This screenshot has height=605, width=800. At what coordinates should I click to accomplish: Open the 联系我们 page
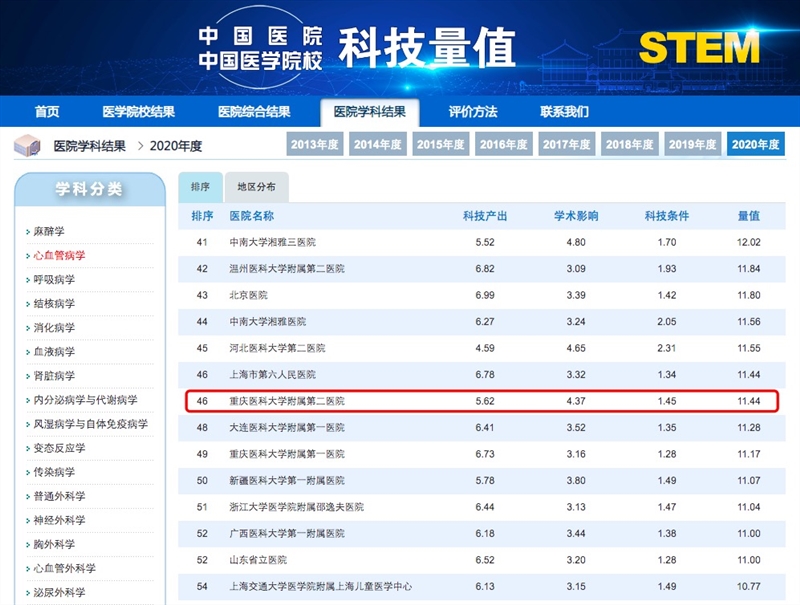564,112
